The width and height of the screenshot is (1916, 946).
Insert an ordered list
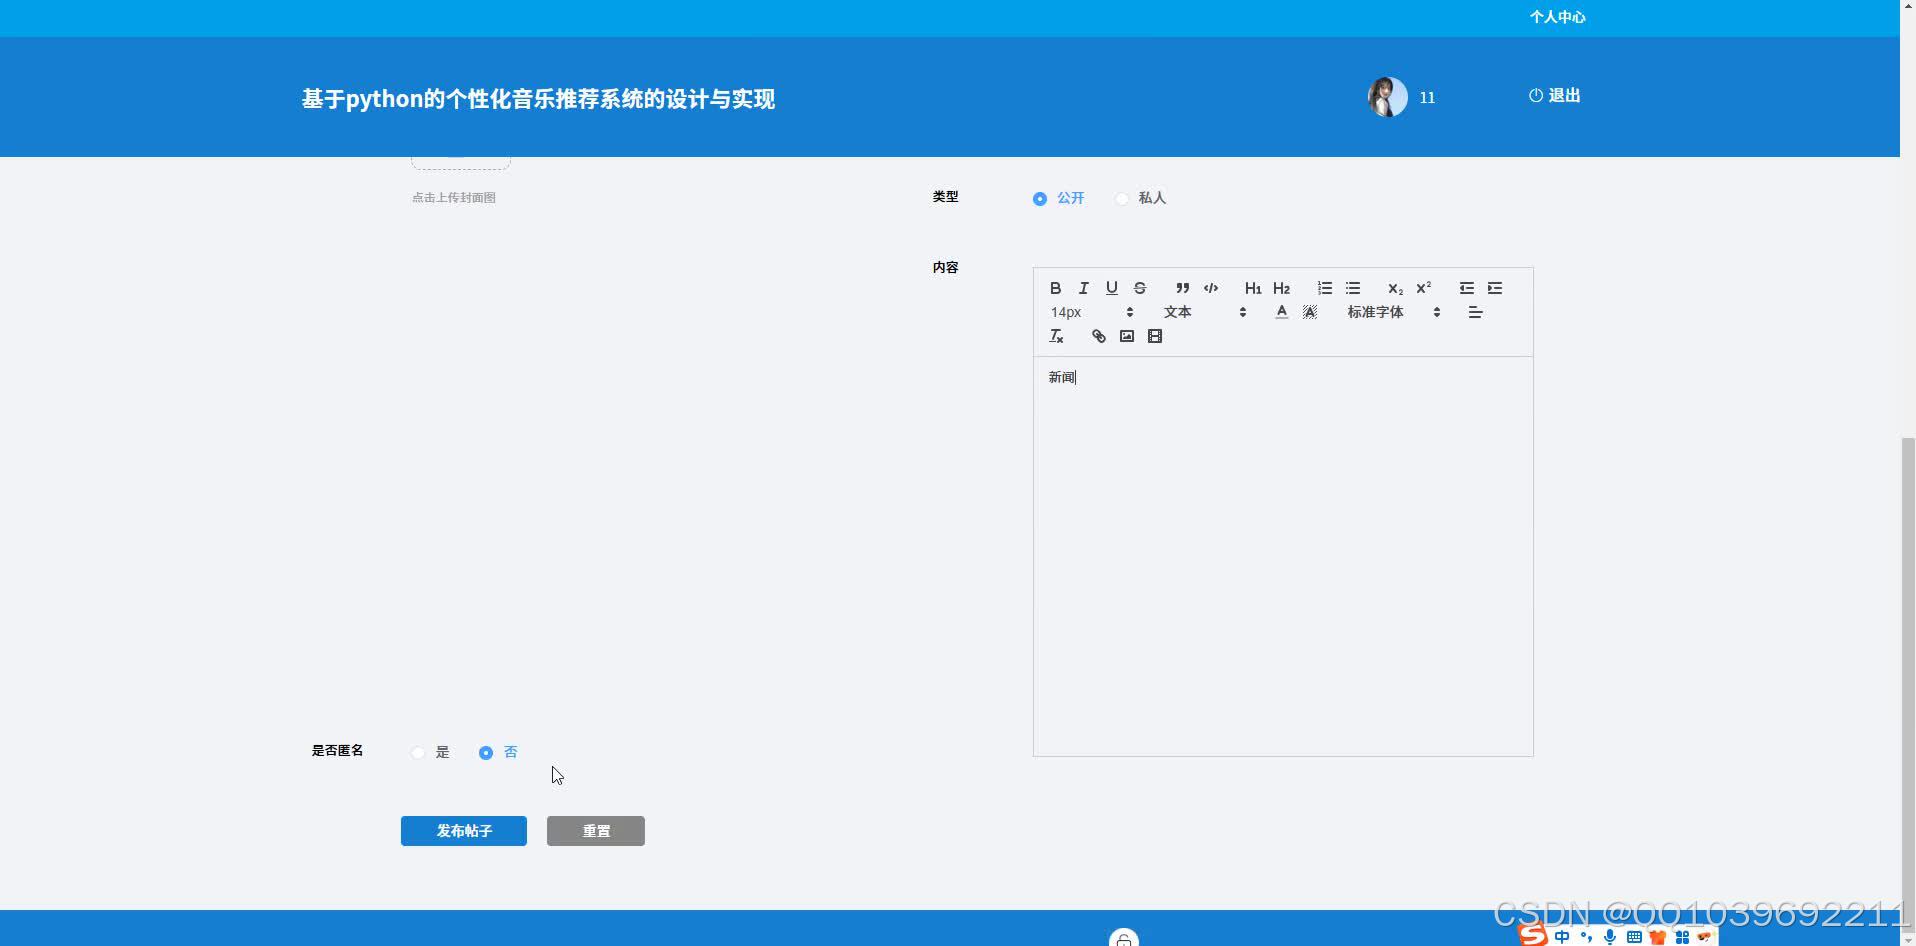click(1324, 288)
